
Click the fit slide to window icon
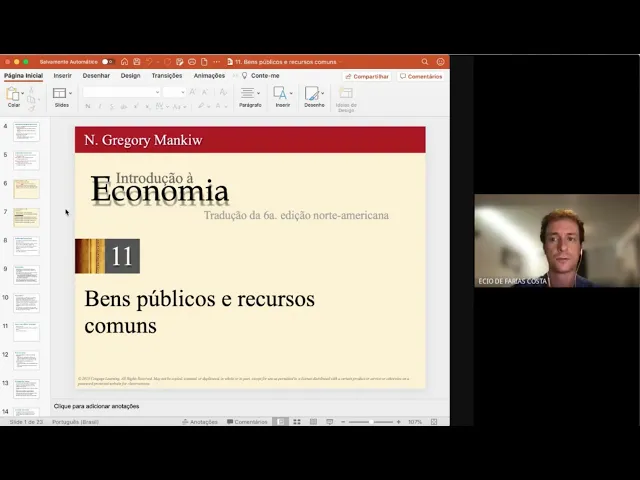(434, 422)
